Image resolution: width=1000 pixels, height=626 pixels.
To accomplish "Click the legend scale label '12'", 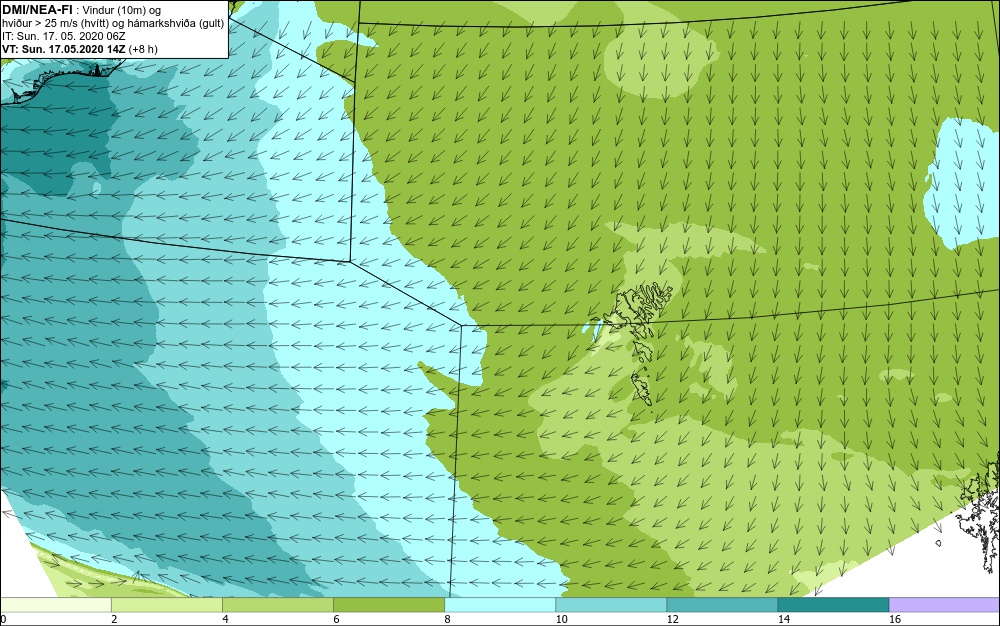I will 672,619.
